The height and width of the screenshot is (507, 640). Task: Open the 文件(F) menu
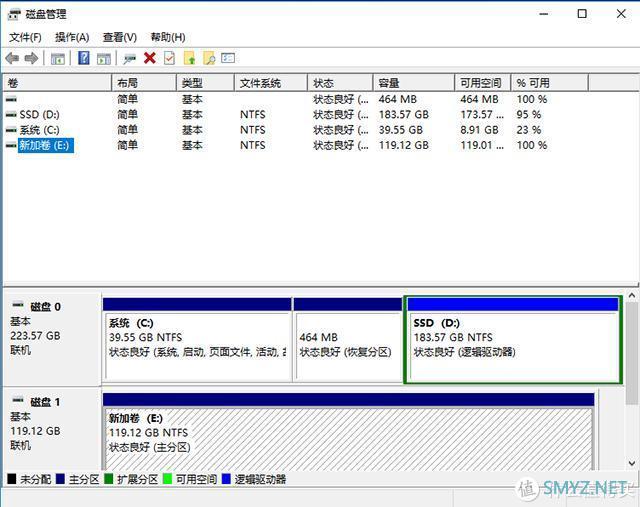point(25,38)
